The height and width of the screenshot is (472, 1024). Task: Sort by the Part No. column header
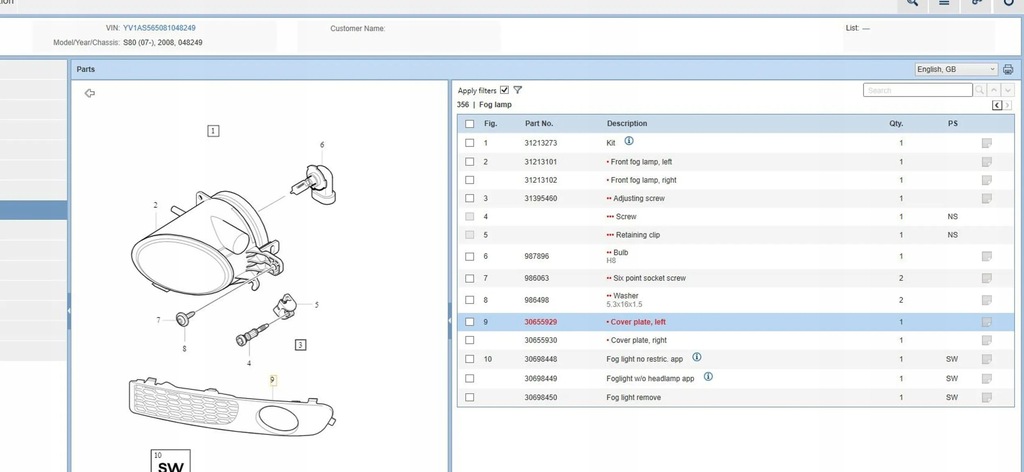(539, 123)
